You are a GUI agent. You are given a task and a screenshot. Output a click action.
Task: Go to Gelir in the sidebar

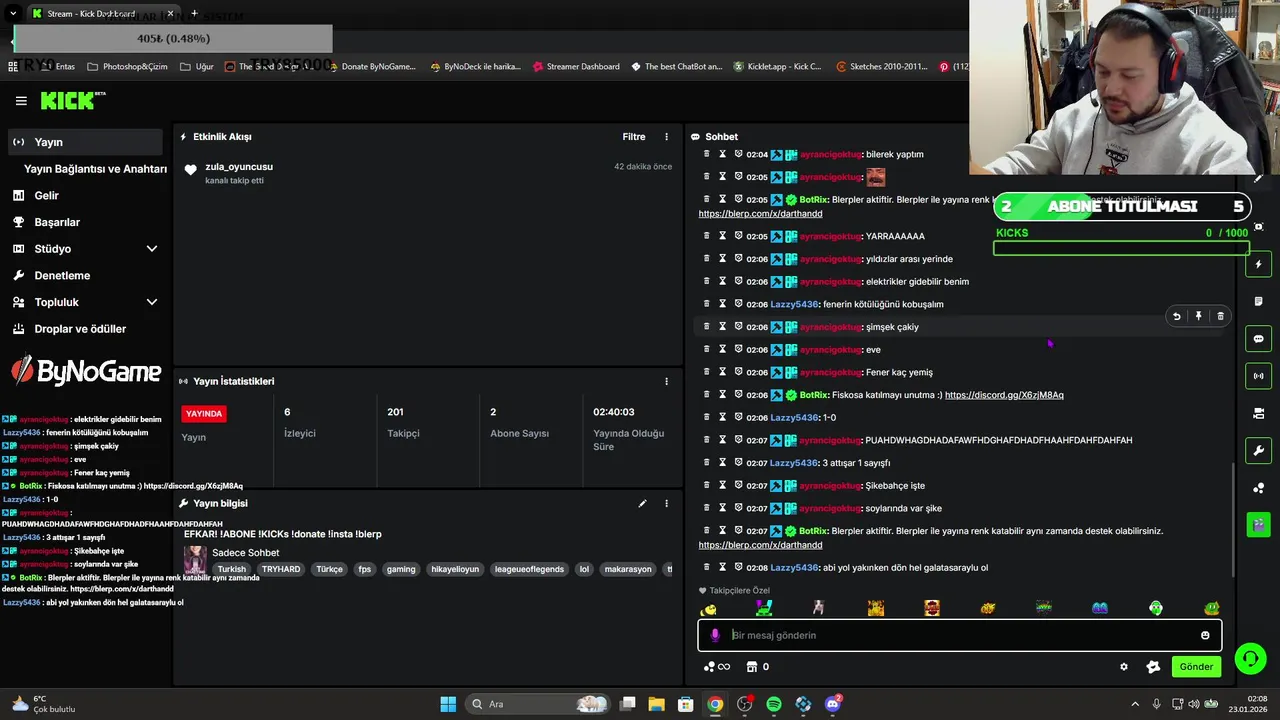pos(46,196)
